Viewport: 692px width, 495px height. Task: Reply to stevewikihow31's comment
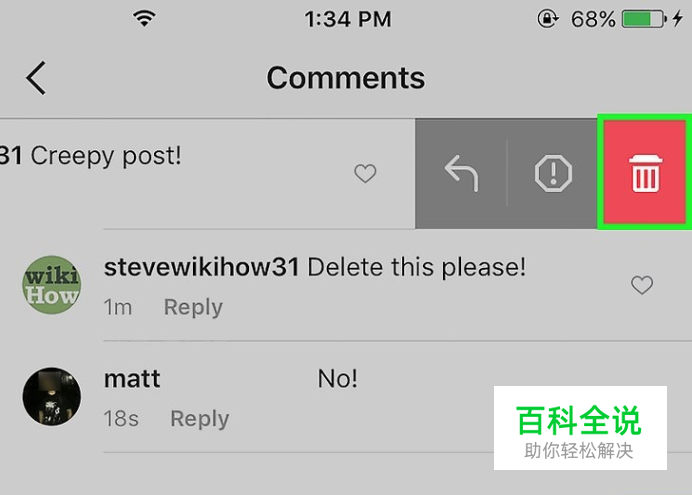point(193,307)
